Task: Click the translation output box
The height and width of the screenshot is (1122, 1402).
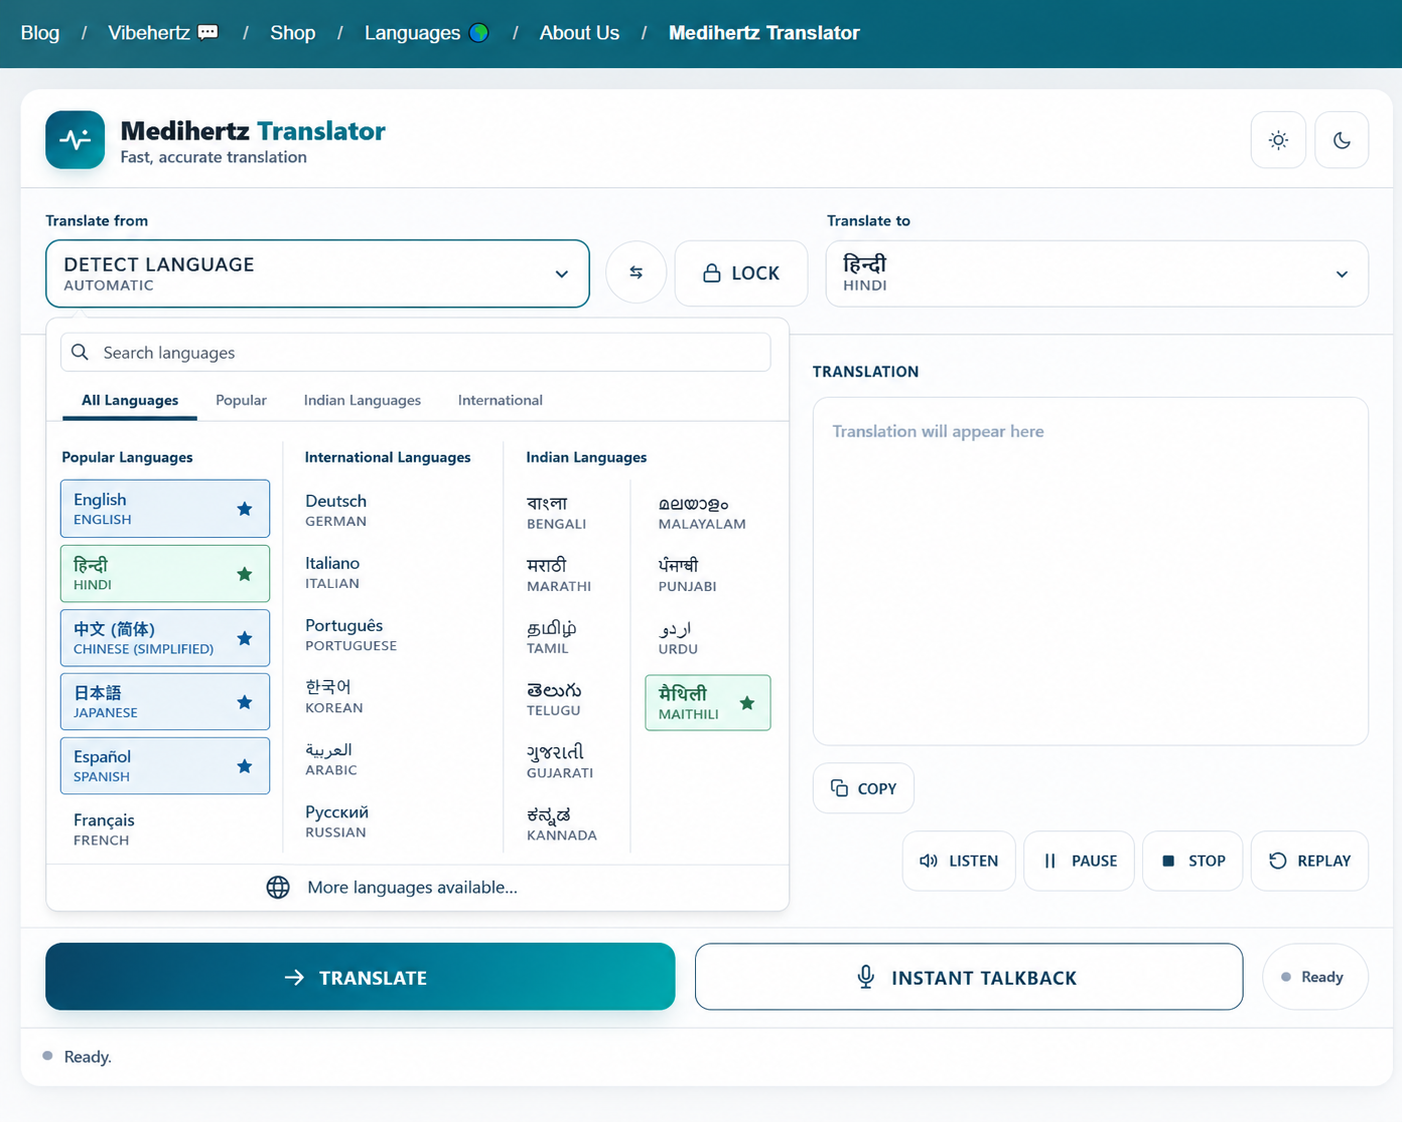Action: click(1090, 571)
